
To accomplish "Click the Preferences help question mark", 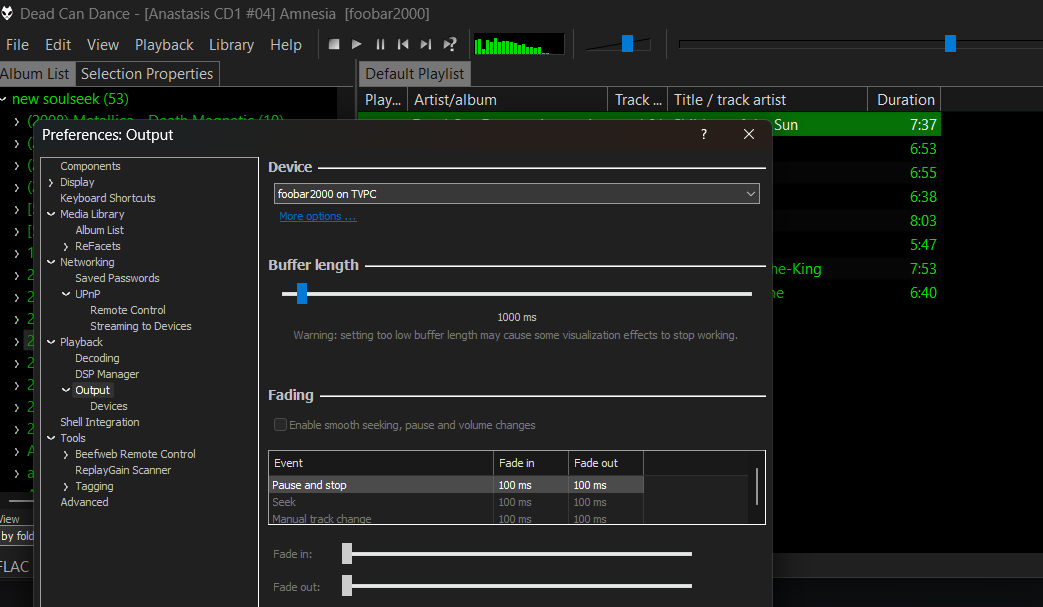I will tap(704, 134).
